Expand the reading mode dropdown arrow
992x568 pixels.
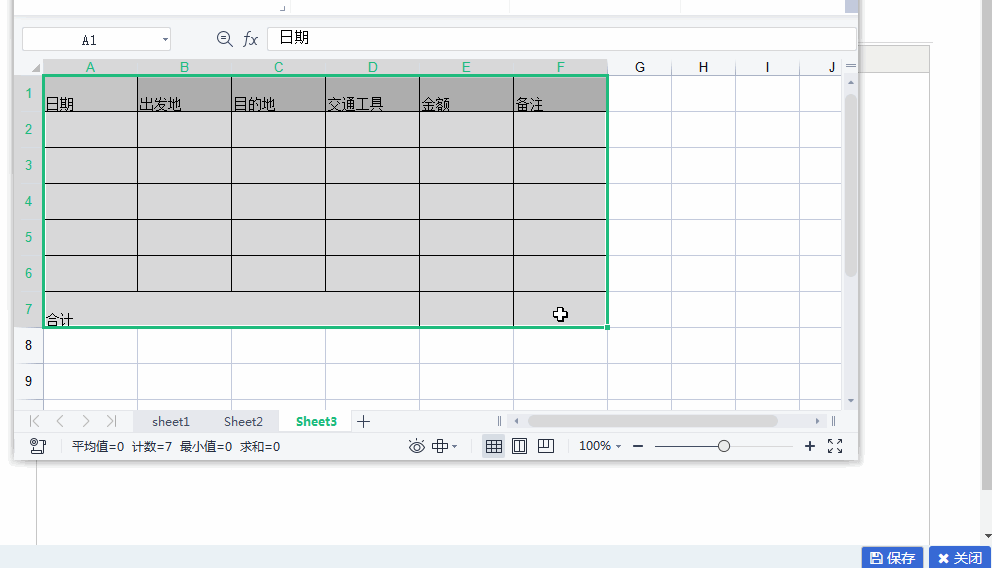(454, 447)
